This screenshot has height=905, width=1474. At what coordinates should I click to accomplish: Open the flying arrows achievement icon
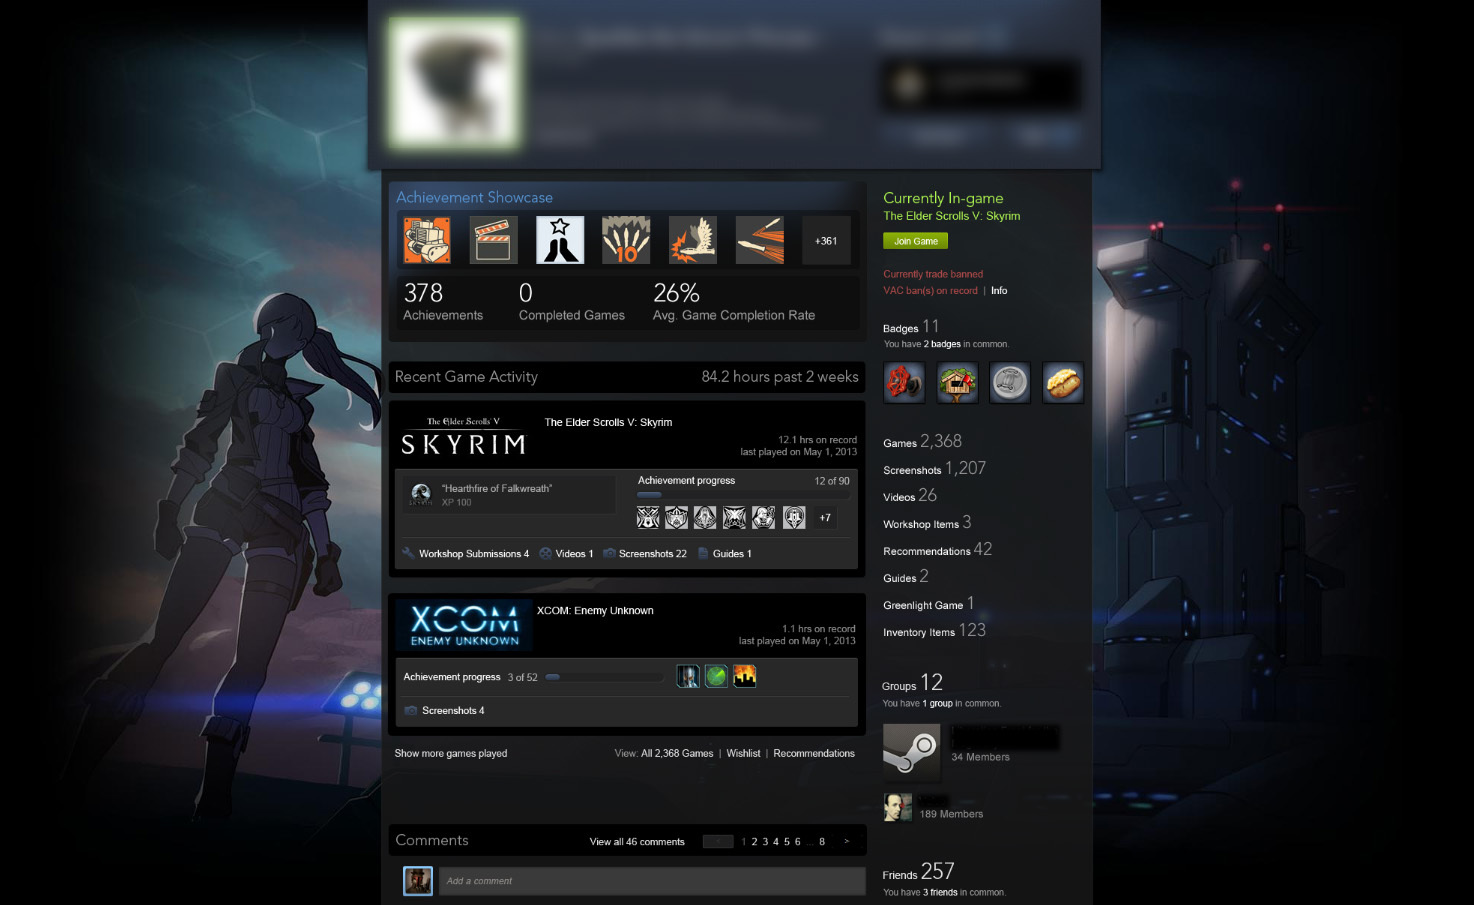760,240
